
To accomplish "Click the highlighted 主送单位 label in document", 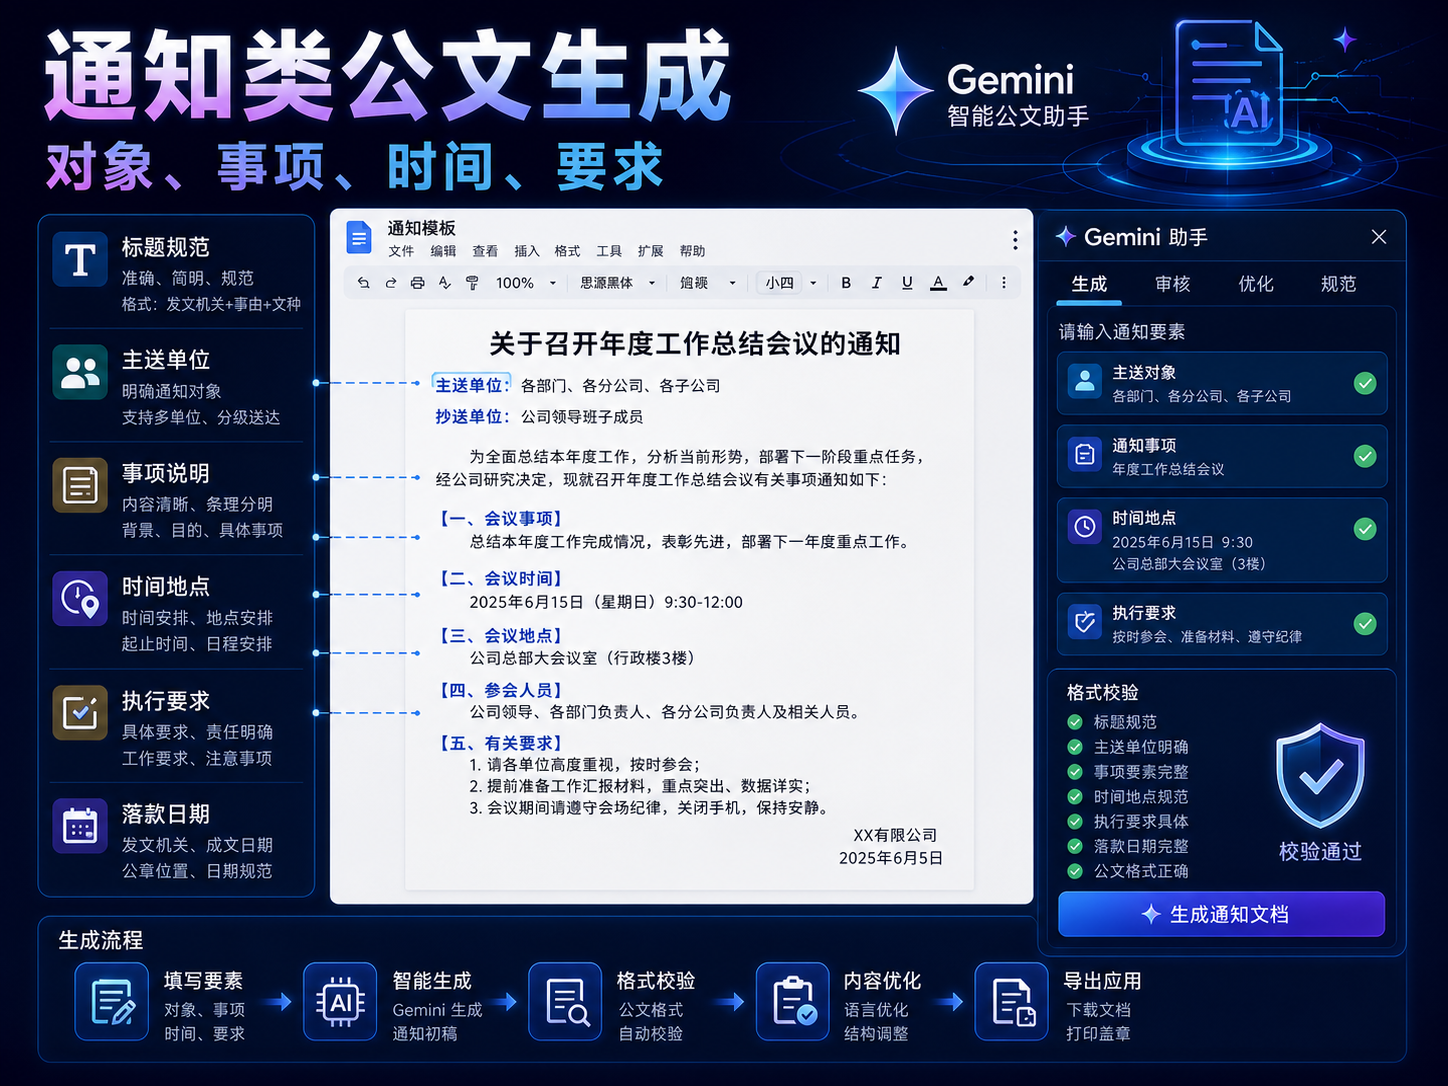I will click(471, 385).
